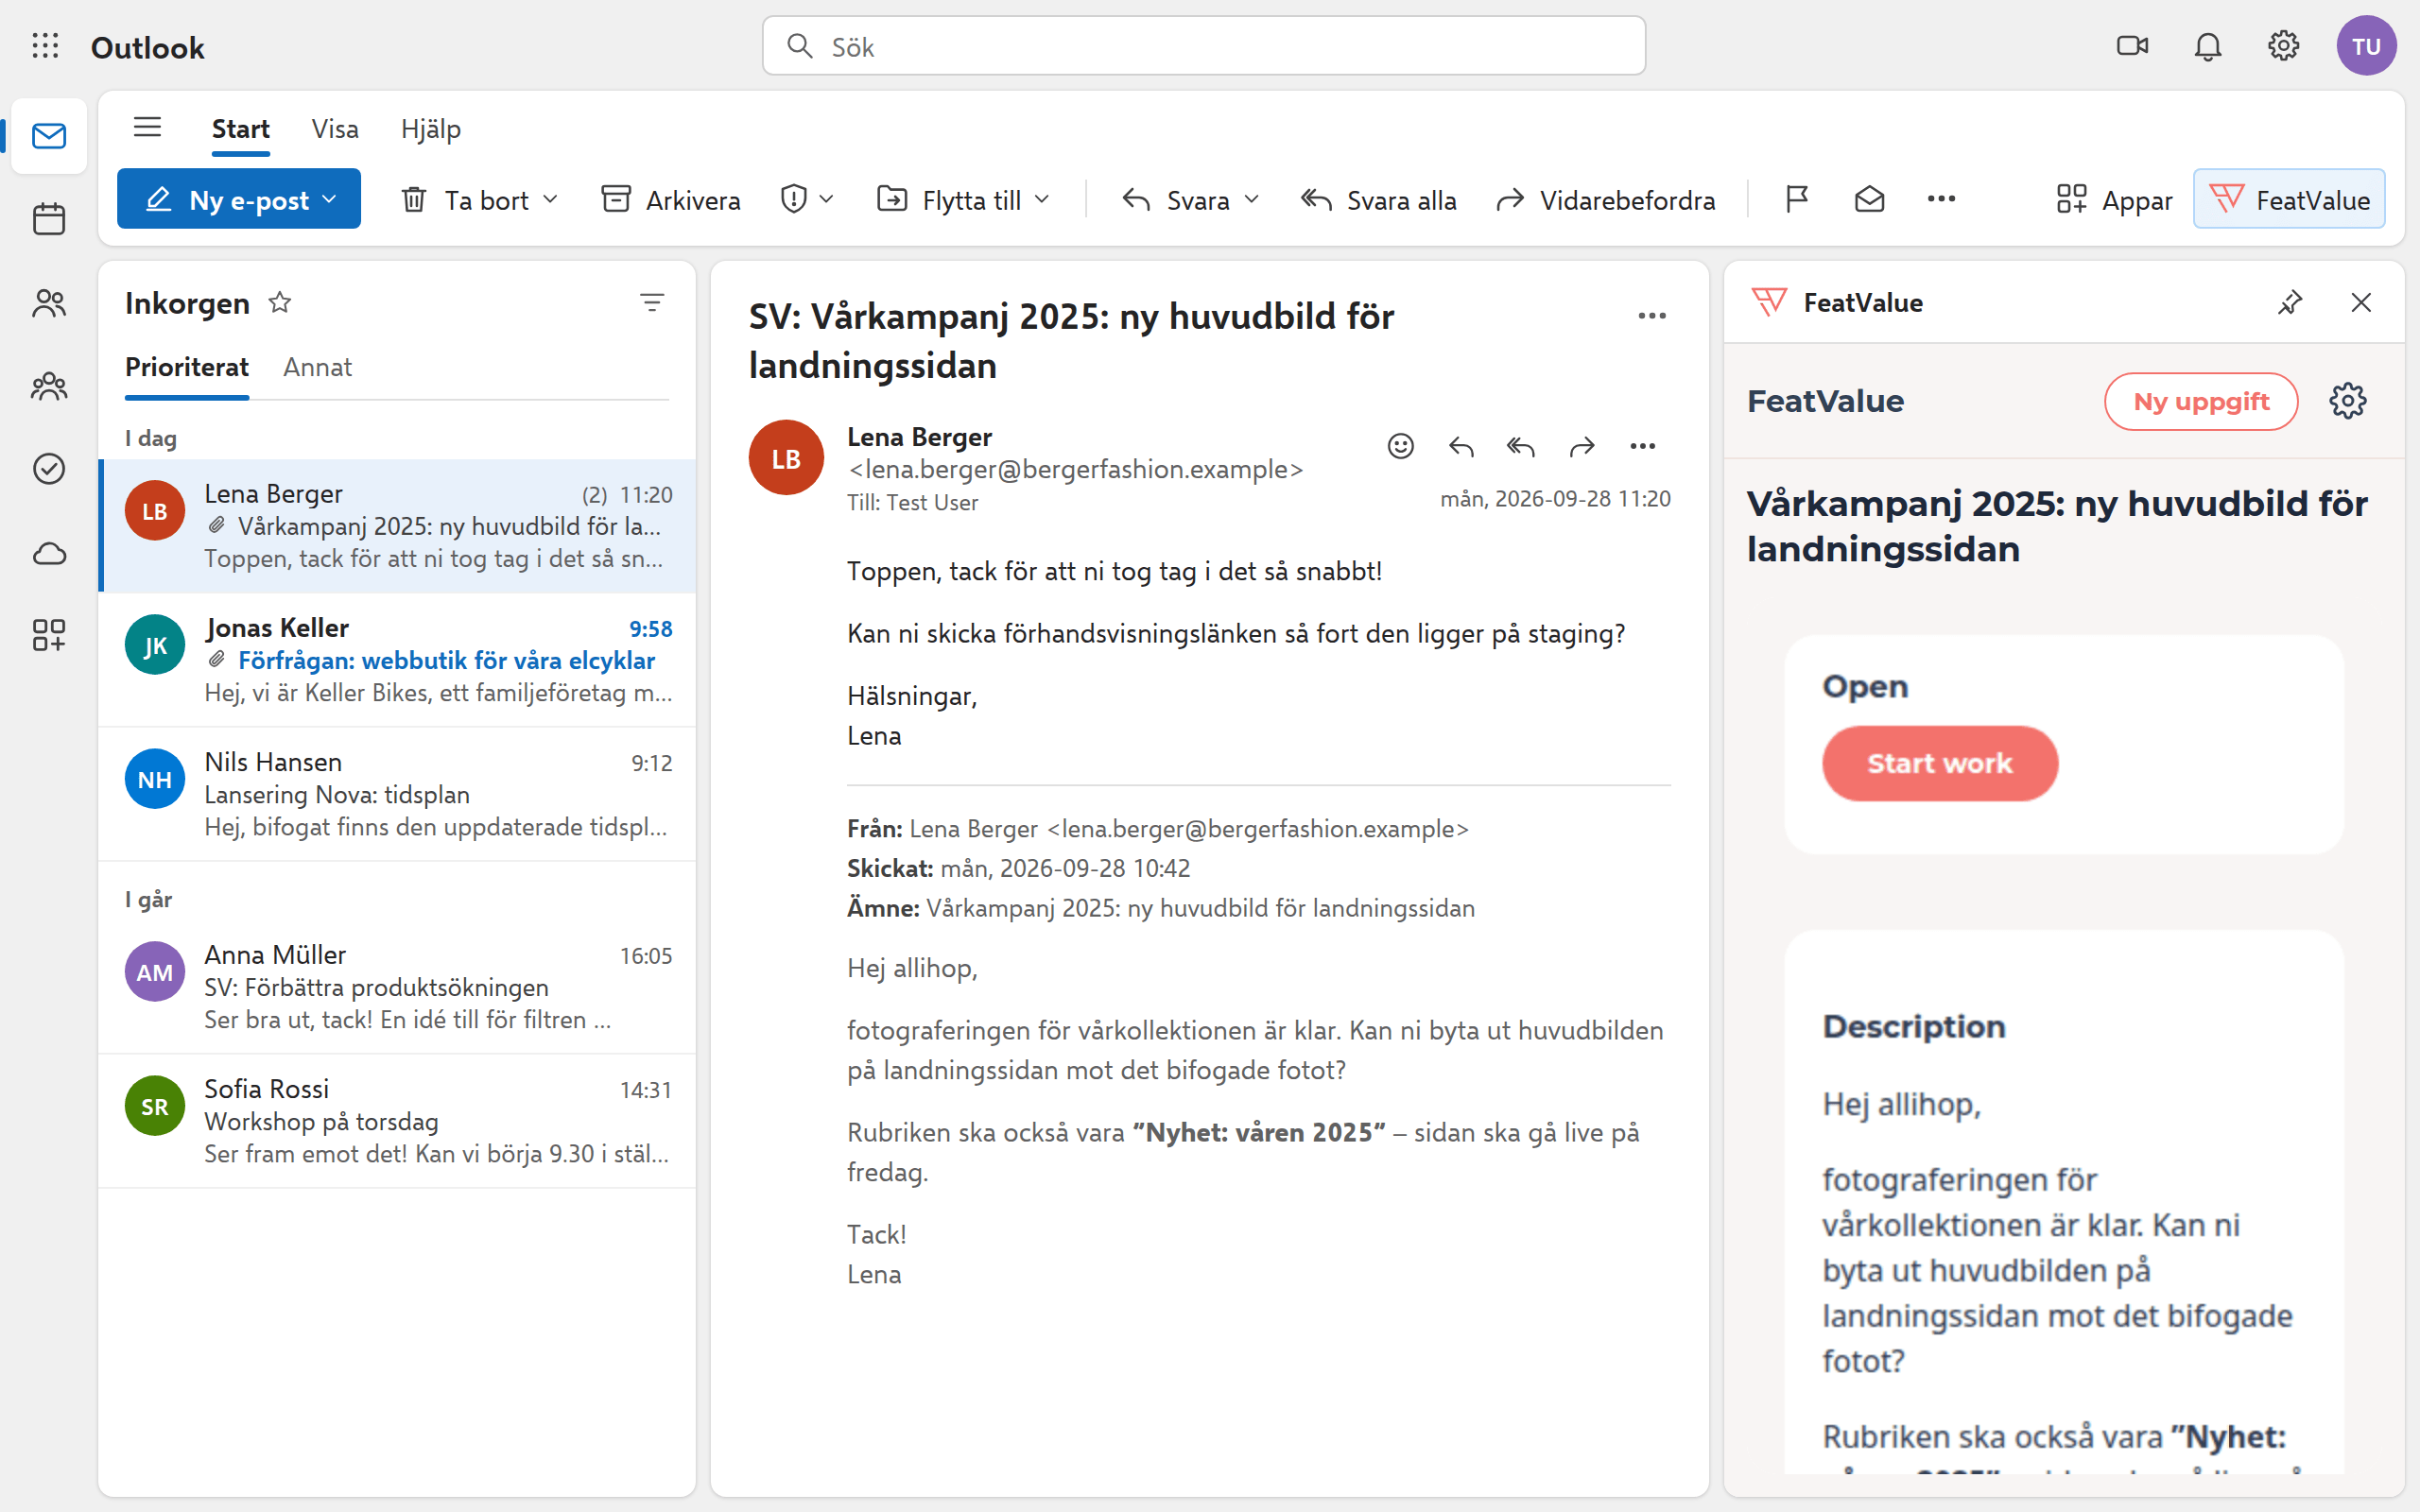The image size is (2420, 1512).
Task: Open To Do checkmark icon in sidebar
Action: click(49, 469)
